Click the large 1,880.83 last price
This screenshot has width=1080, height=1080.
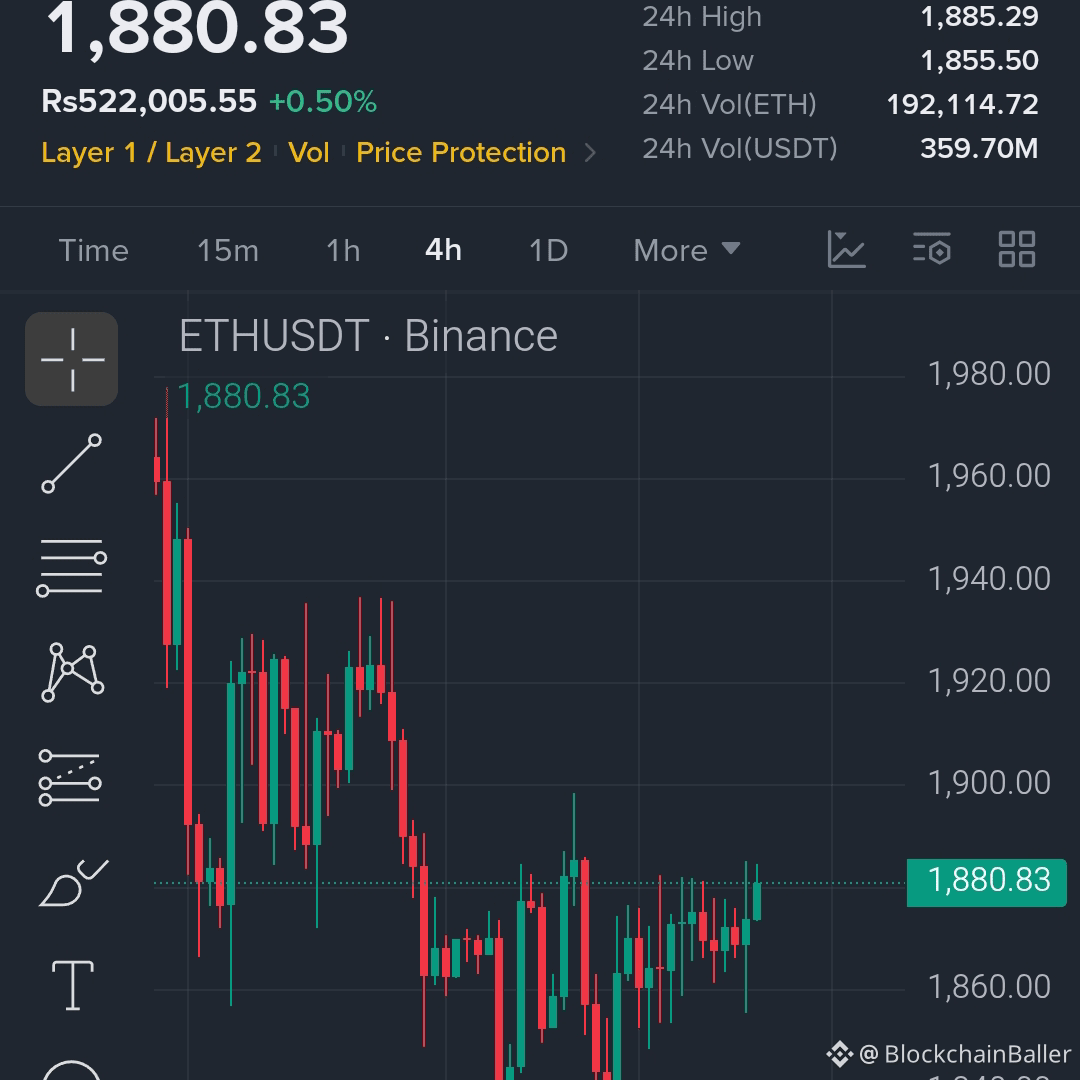point(197,29)
